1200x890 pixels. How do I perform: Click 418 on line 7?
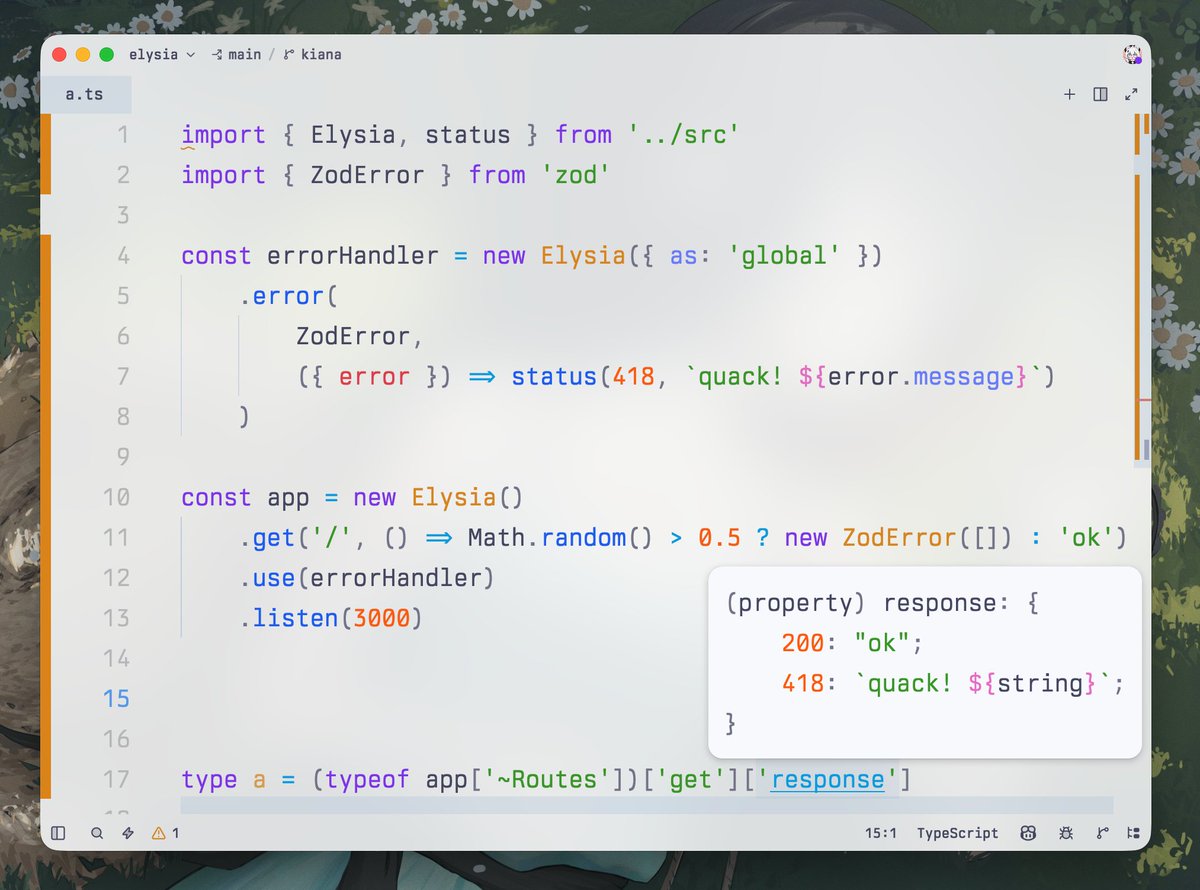[634, 377]
